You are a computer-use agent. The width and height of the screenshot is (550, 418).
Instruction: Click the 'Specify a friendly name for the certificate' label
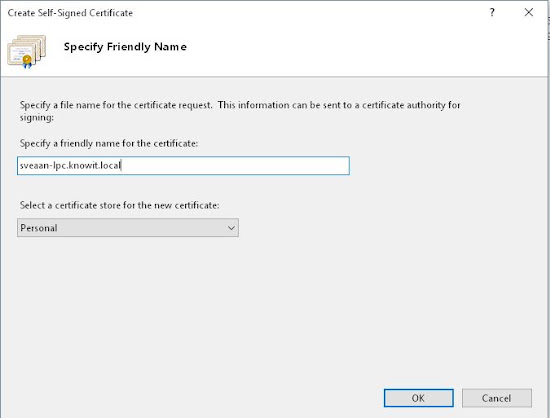pos(109,143)
